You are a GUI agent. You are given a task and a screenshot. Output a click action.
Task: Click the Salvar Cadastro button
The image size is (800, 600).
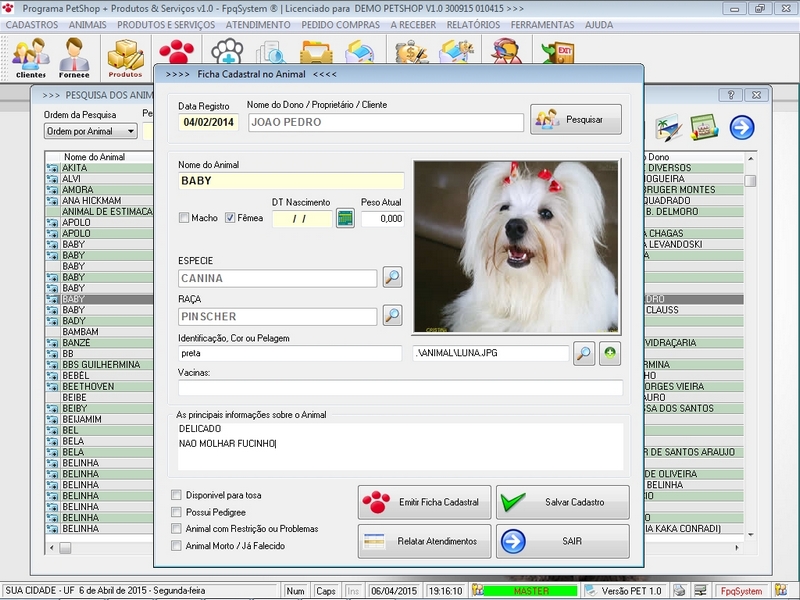(x=563, y=502)
